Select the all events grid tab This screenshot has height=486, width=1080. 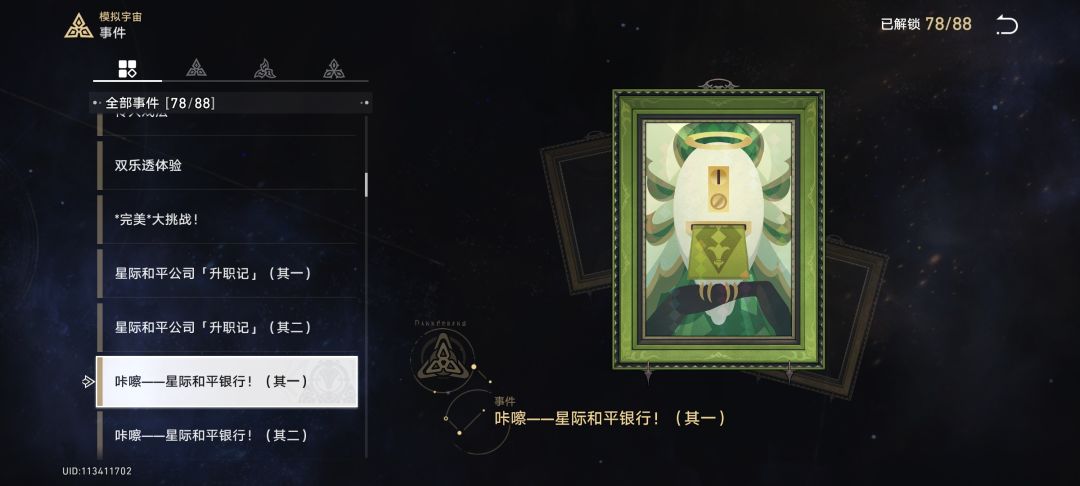tap(127, 68)
